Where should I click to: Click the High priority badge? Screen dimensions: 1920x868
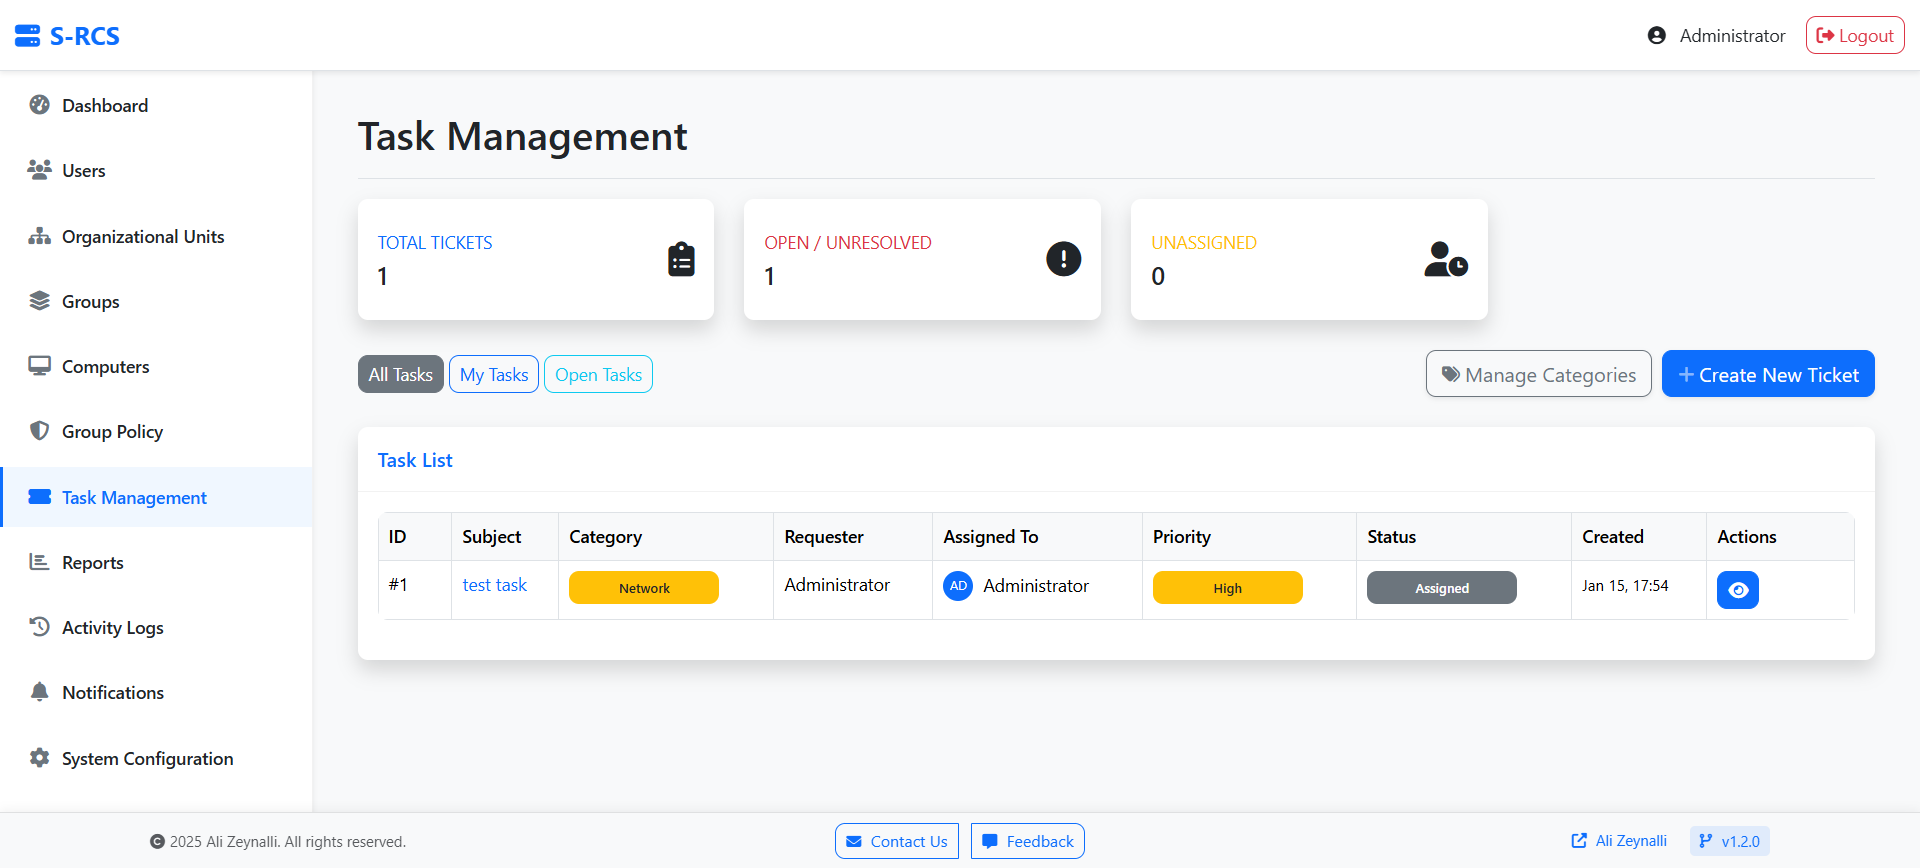pos(1227,588)
